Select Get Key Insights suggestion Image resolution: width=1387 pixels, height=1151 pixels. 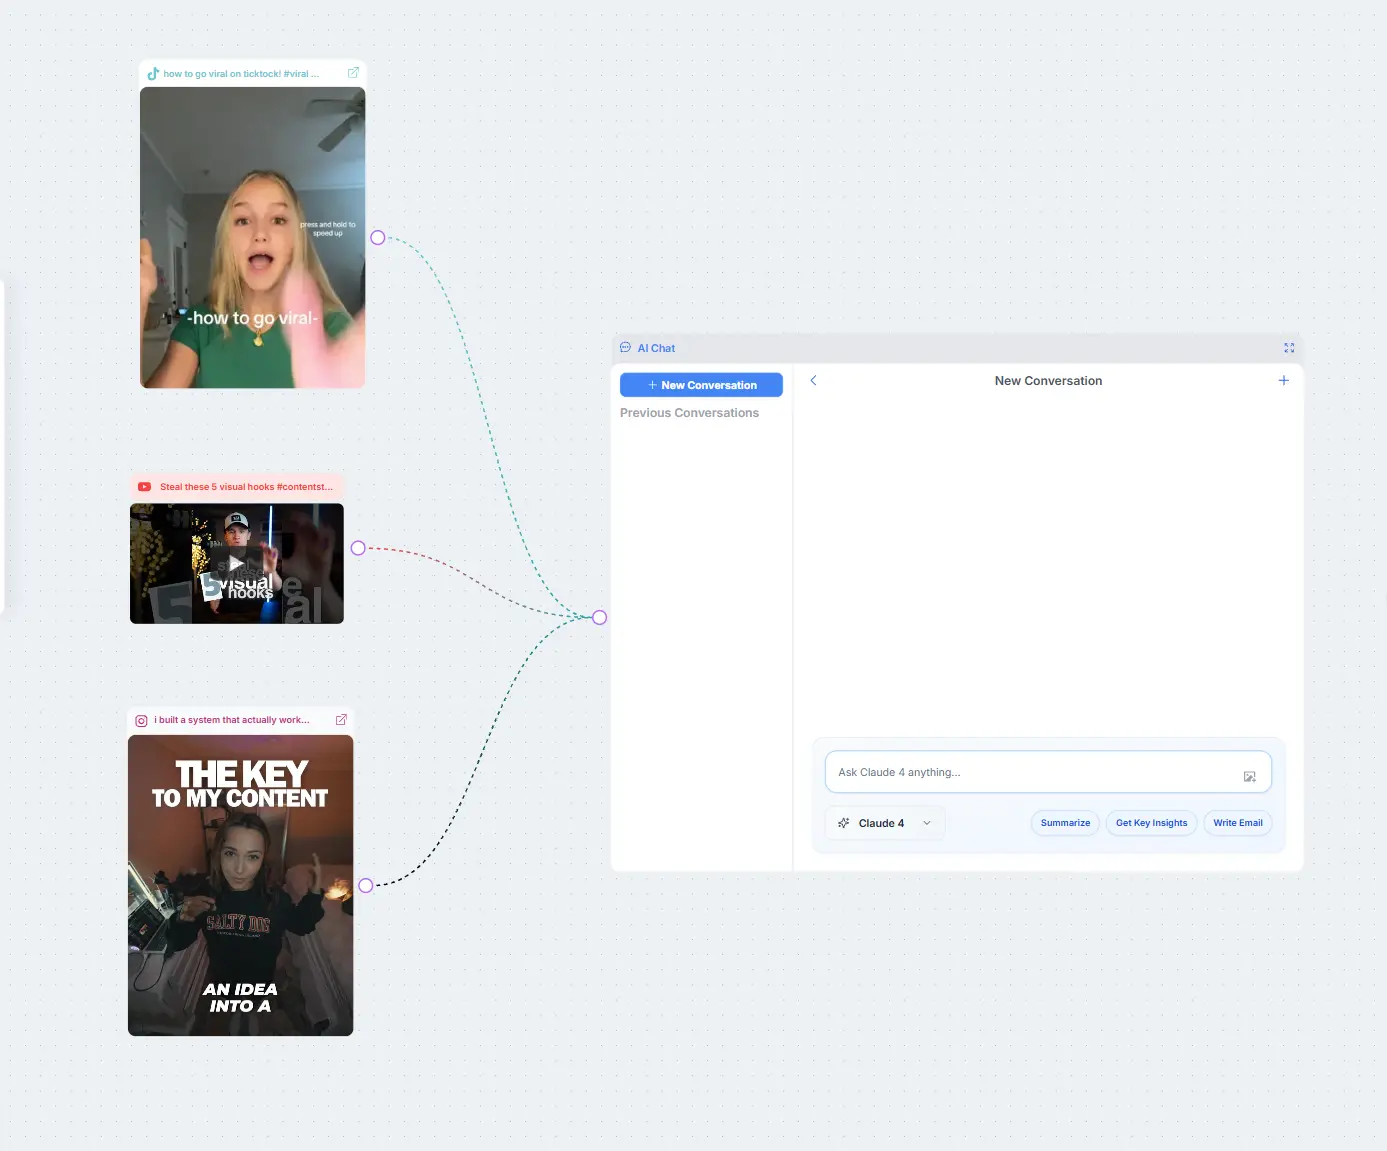(1151, 823)
